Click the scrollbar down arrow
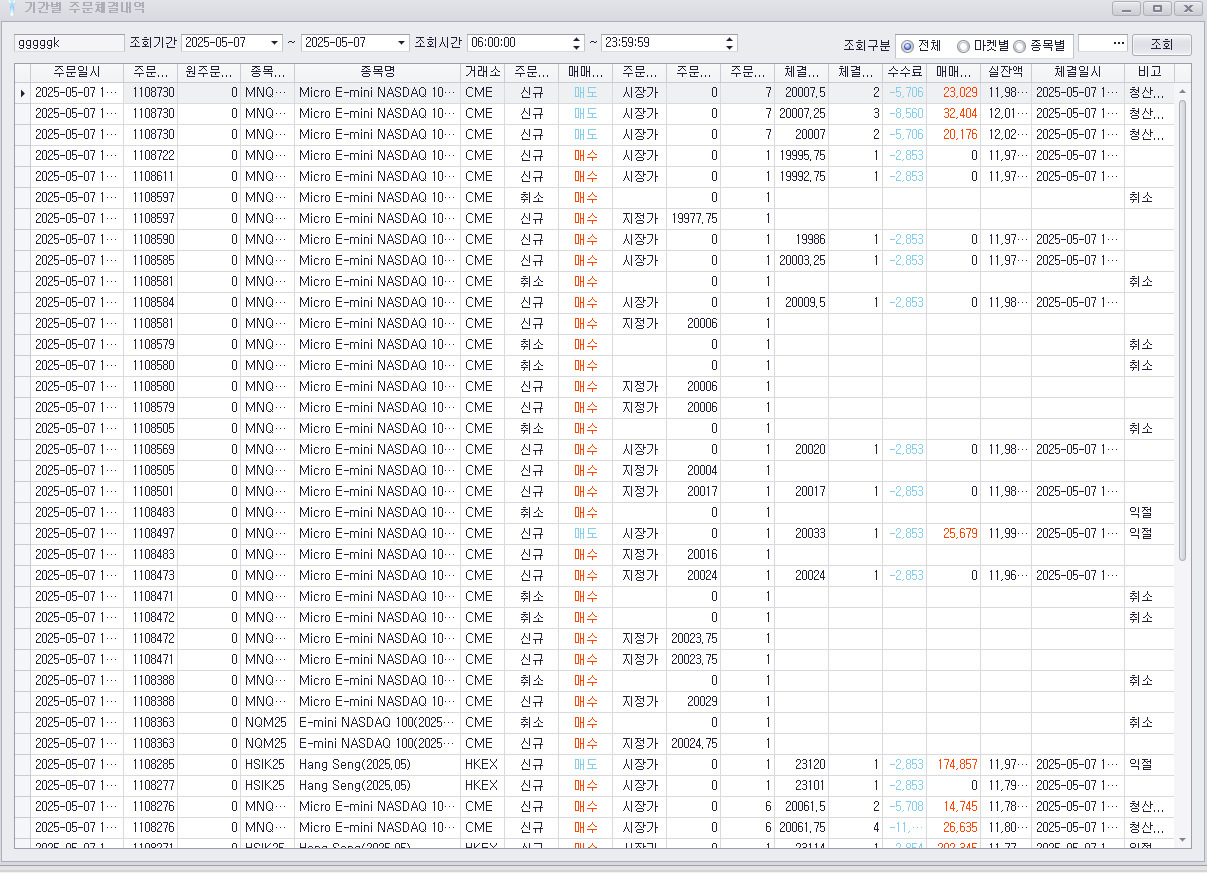 pyautogui.click(x=1183, y=840)
